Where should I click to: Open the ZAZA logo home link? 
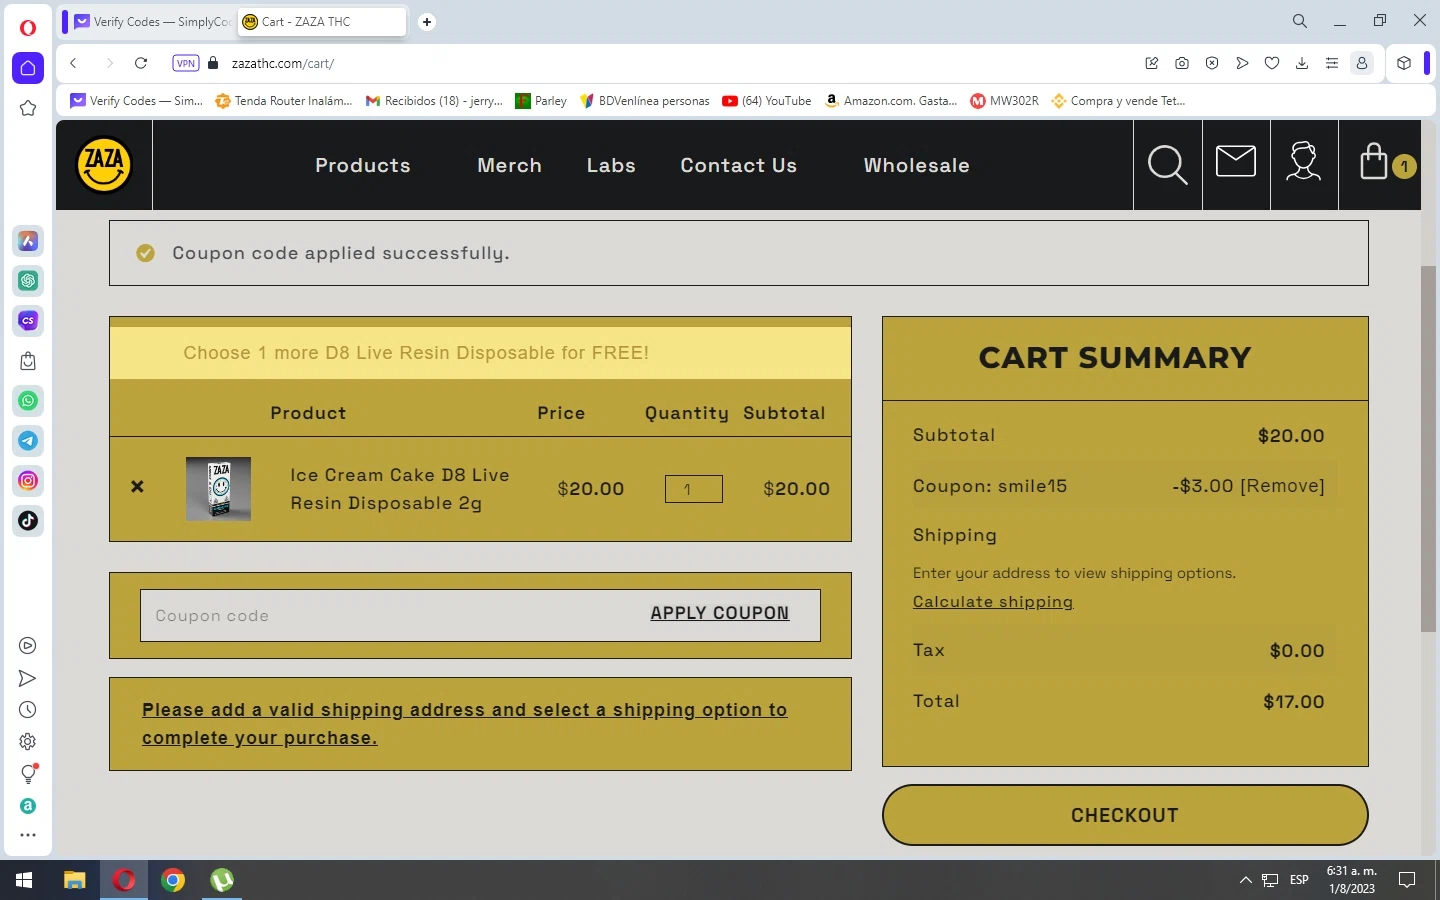[104, 165]
